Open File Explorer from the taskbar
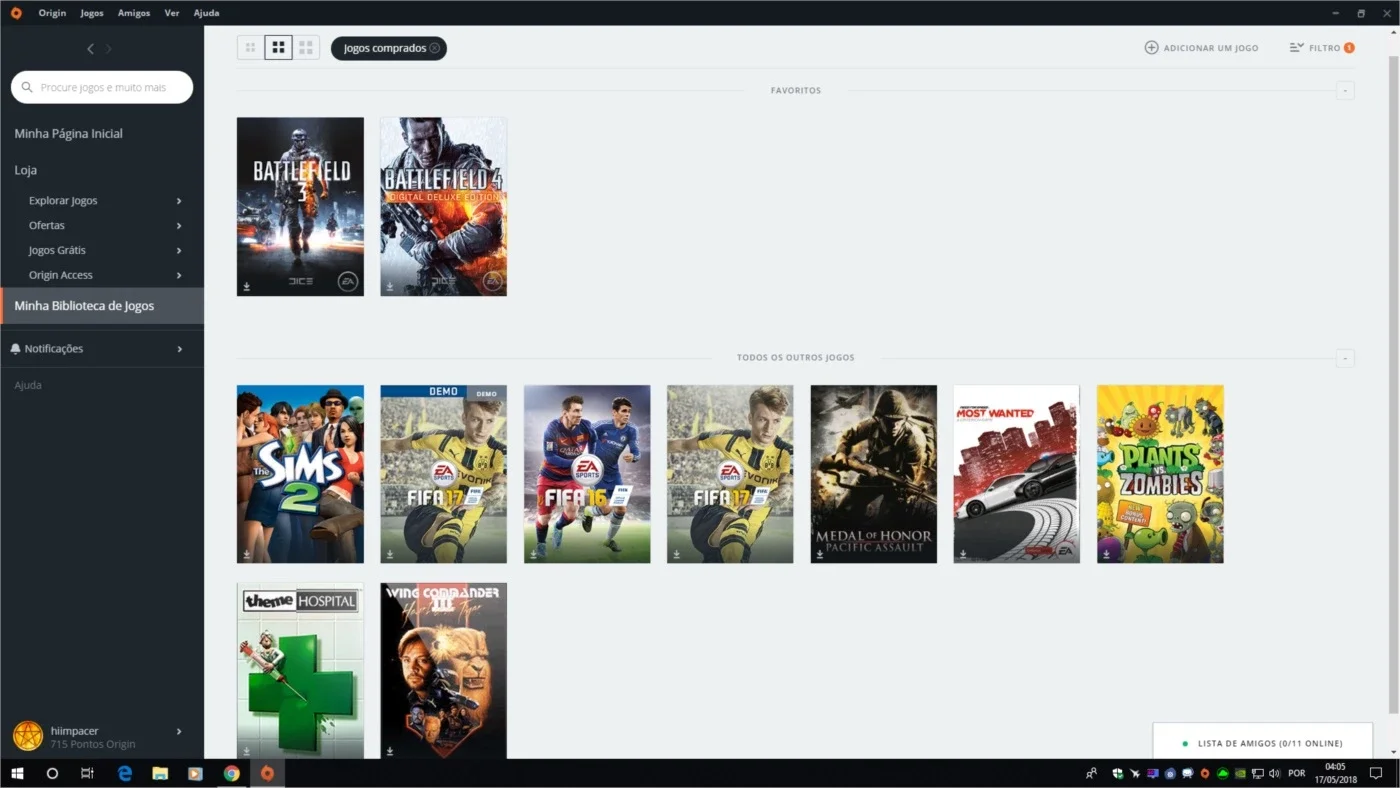The width and height of the screenshot is (1400, 788). coord(160,773)
